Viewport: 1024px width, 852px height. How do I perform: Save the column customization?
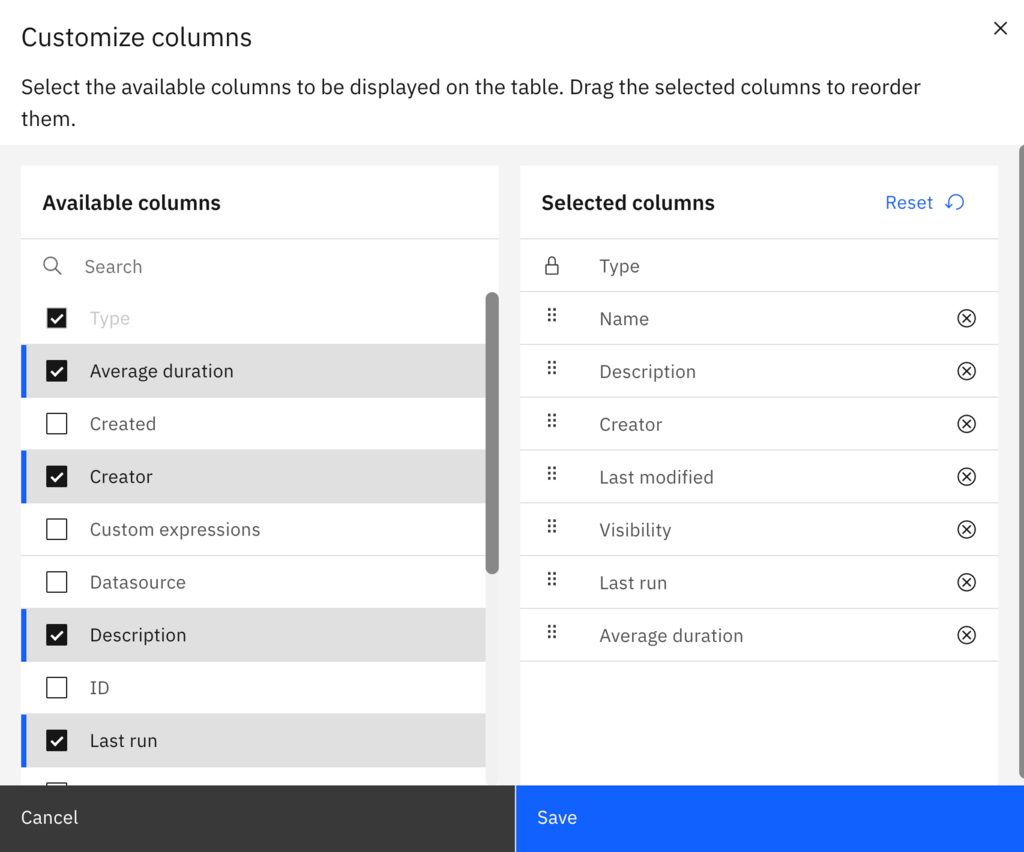tap(769, 818)
